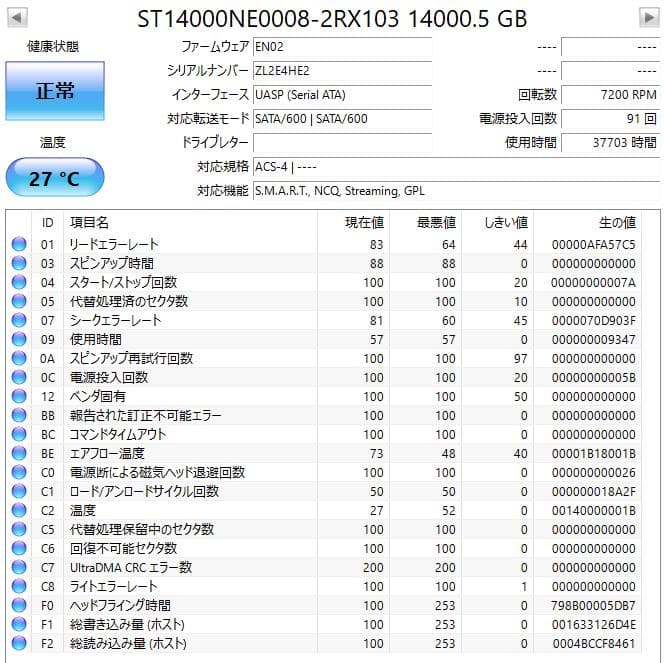Click the 対応規格 field ACS-4
The width and height of the screenshot is (664, 663).
[456, 167]
